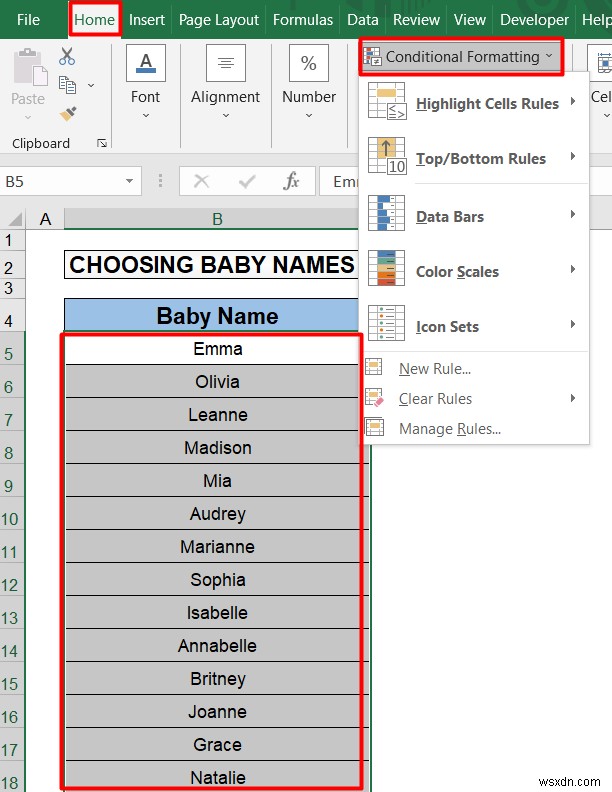612x792 pixels.
Task: Select the Format Painter brush icon
Action: click(x=68, y=114)
